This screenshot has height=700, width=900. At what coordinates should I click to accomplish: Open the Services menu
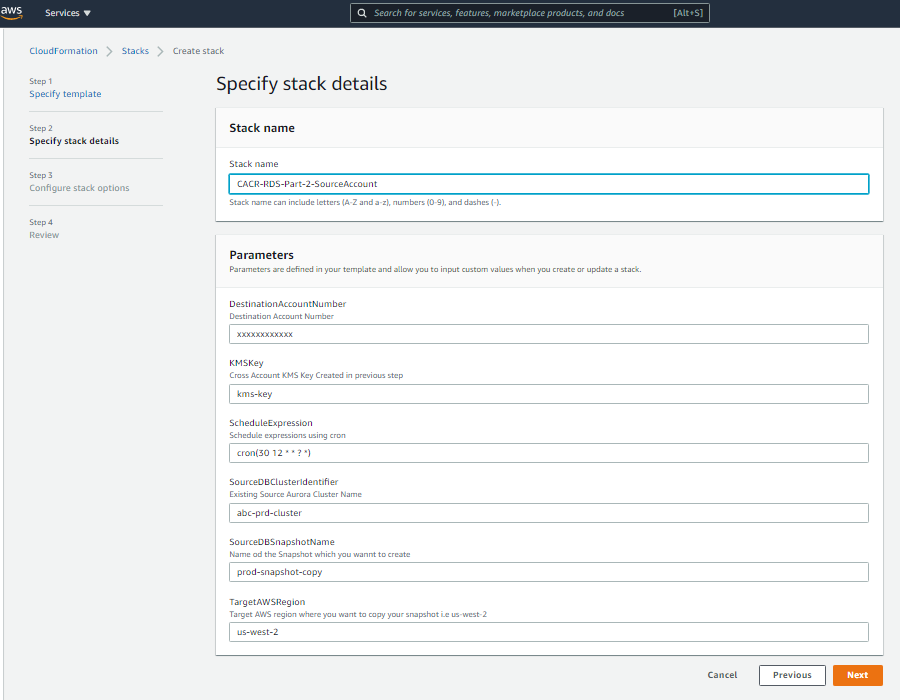click(x=60, y=13)
